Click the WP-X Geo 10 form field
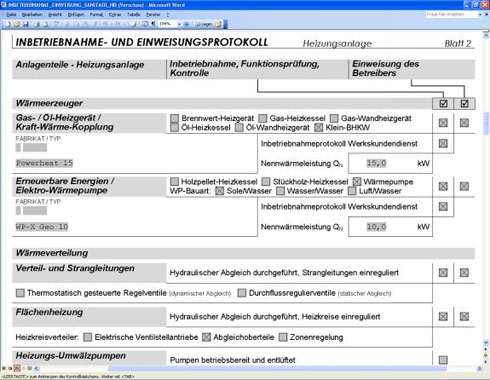Screen dimensions: 490x380 pos(42,227)
